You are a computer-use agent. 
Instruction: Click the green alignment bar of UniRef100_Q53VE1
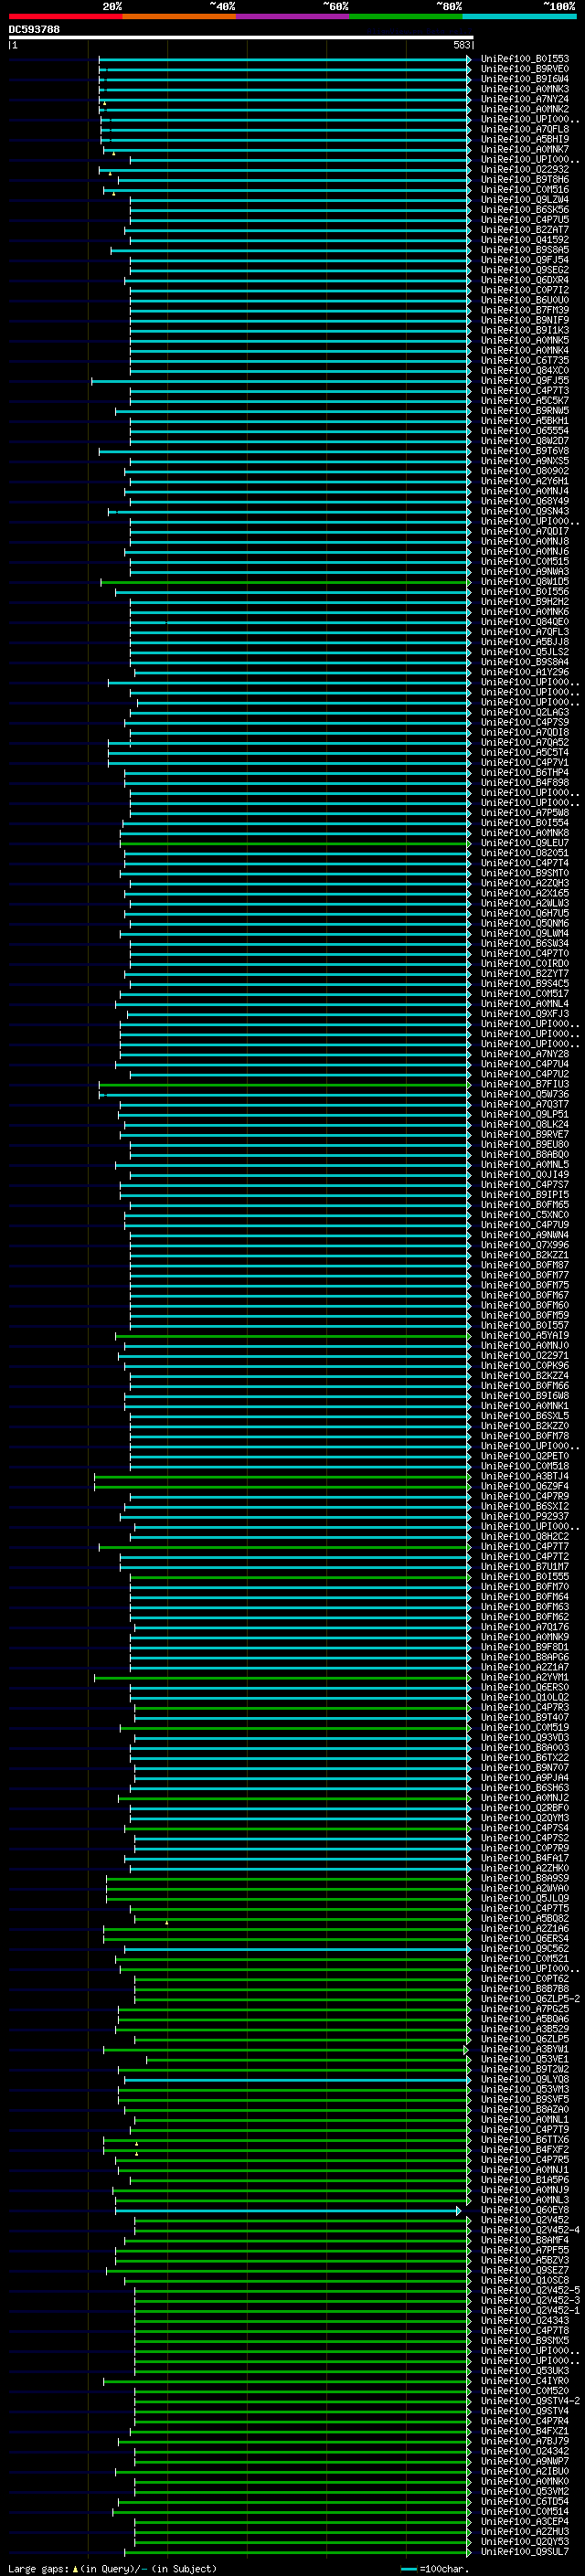click(308, 2059)
